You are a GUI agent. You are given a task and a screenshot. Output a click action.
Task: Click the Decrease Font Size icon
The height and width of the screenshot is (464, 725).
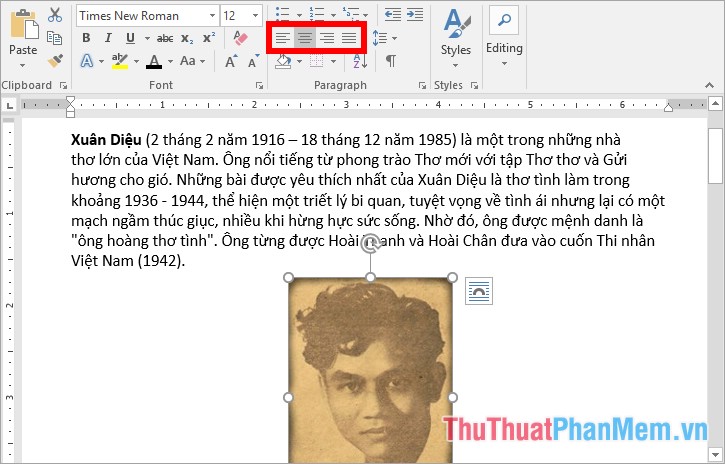(253, 61)
